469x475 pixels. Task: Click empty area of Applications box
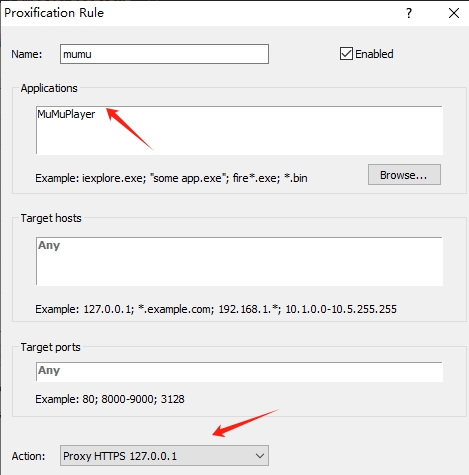(267, 137)
